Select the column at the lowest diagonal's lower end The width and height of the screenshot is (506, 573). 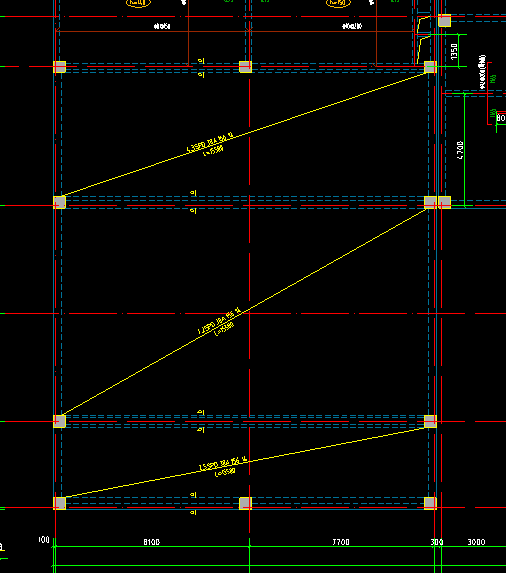click(x=60, y=503)
